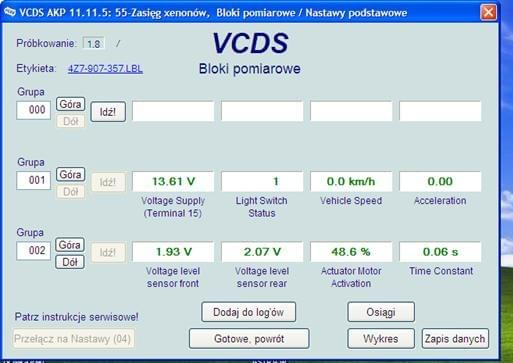Open the 4Z7-907-357.LBL label file link

coord(105,69)
